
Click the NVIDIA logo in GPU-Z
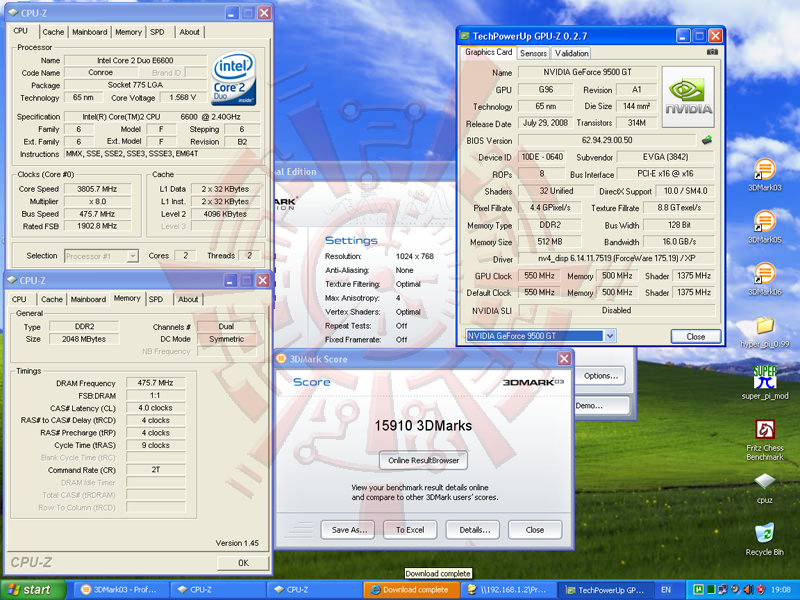pyautogui.click(x=688, y=97)
